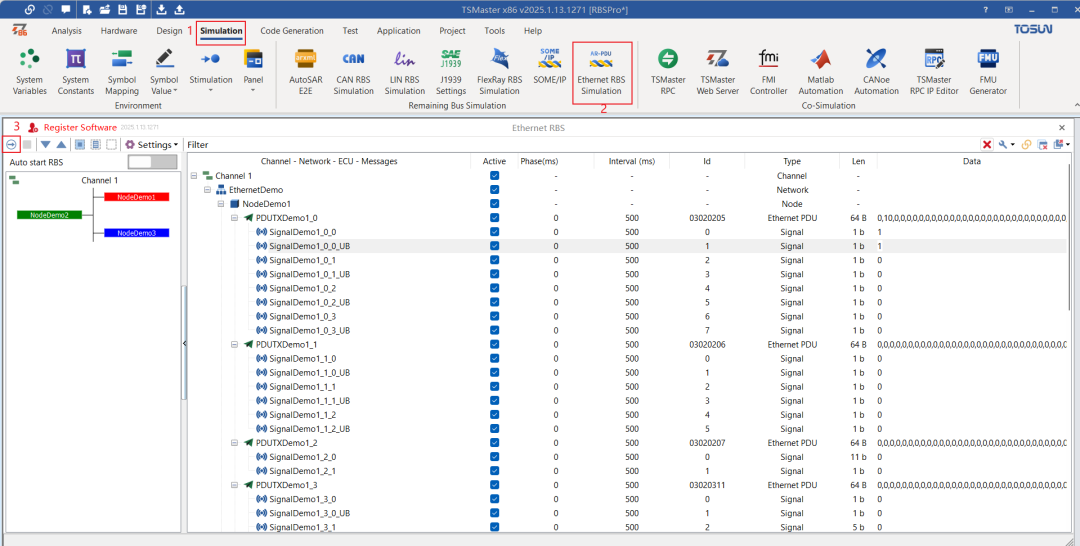The width and height of the screenshot is (1080, 546).
Task: Switch to the Design tab
Action: click(169, 31)
